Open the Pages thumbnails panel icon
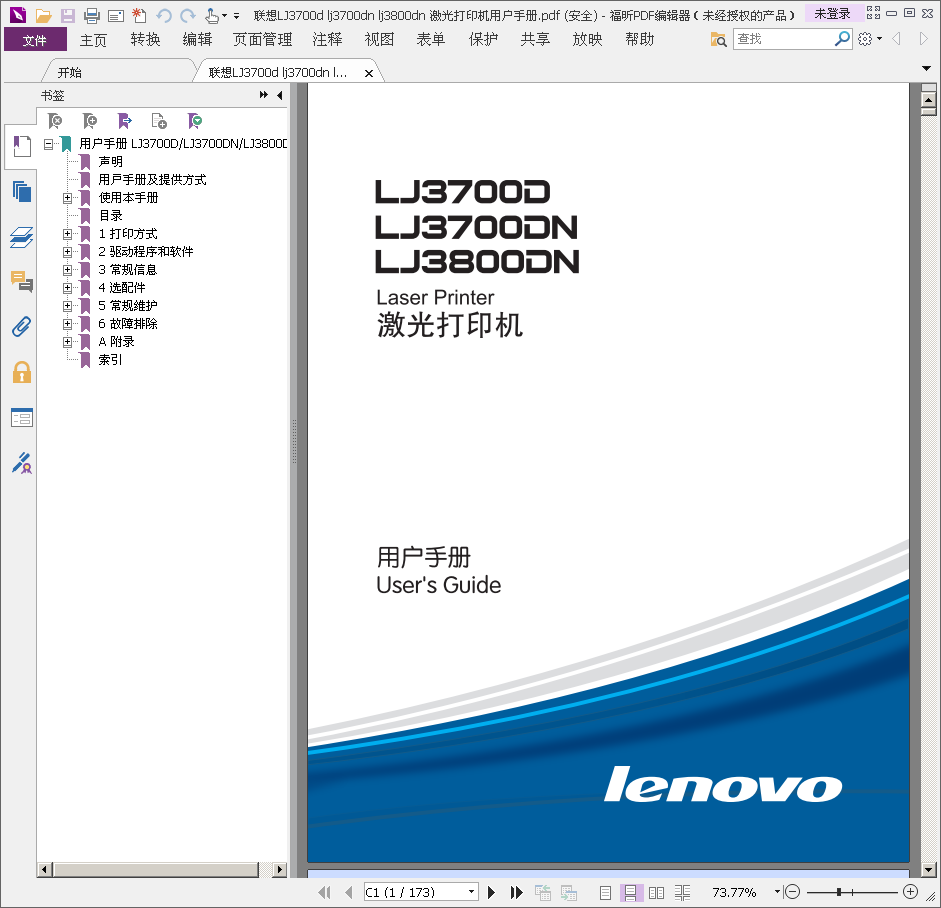 22,191
